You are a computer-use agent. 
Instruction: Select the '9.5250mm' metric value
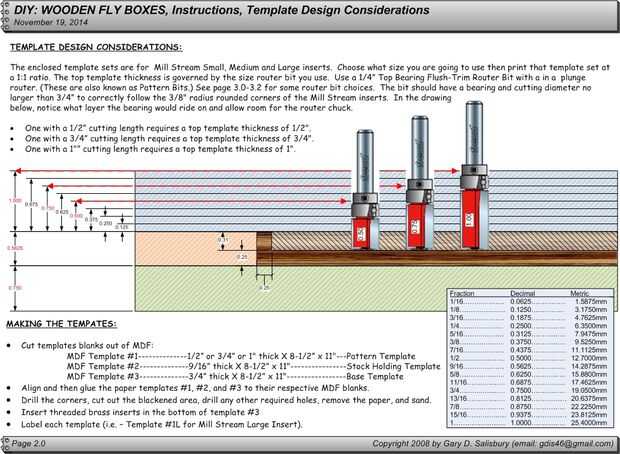coord(590,342)
